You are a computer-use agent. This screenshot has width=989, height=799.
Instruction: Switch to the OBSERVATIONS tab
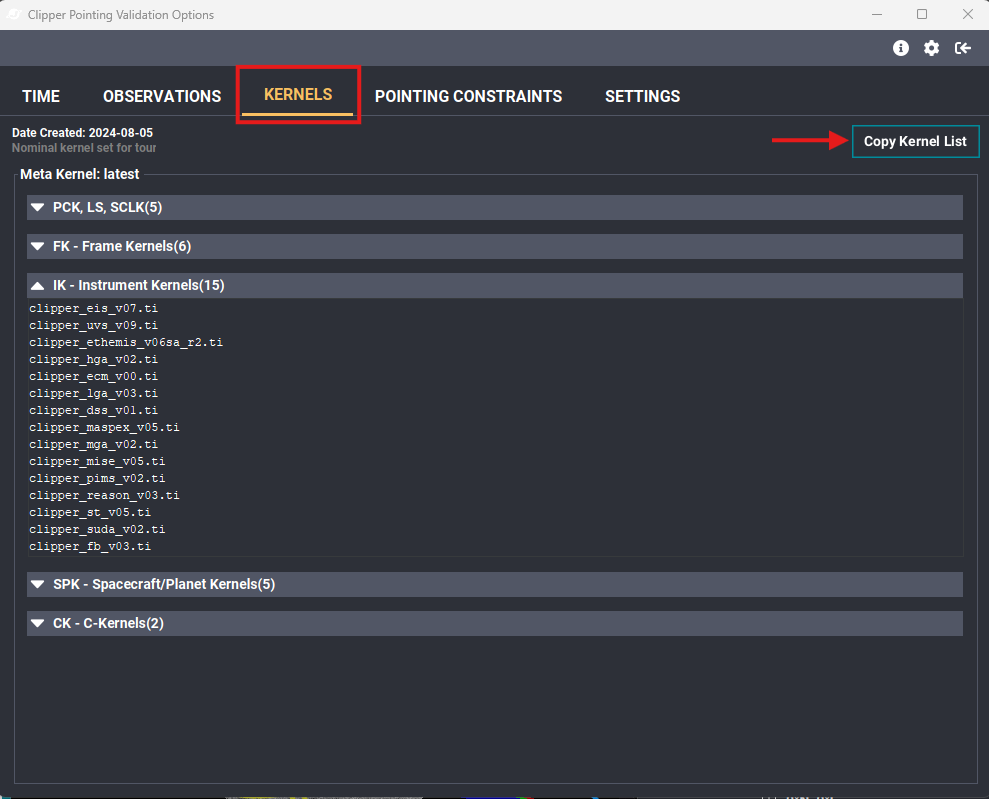tap(162, 96)
